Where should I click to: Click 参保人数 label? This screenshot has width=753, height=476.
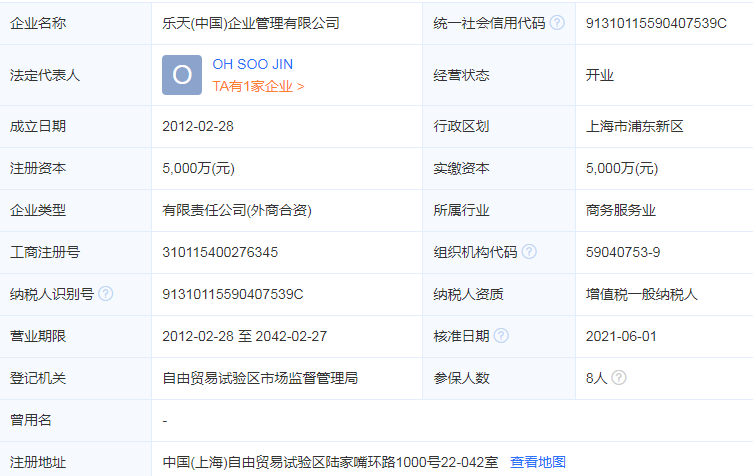coord(461,378)
